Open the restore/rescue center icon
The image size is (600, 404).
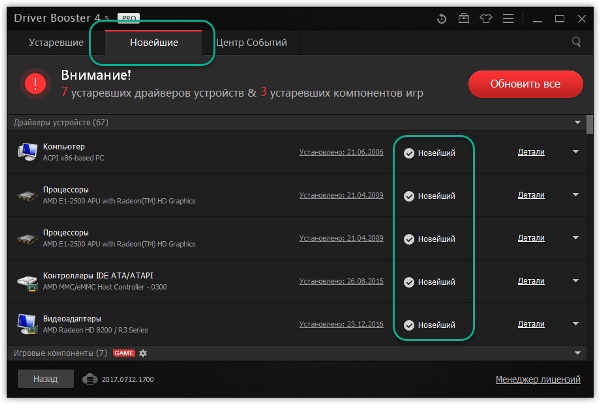[442, 18]
